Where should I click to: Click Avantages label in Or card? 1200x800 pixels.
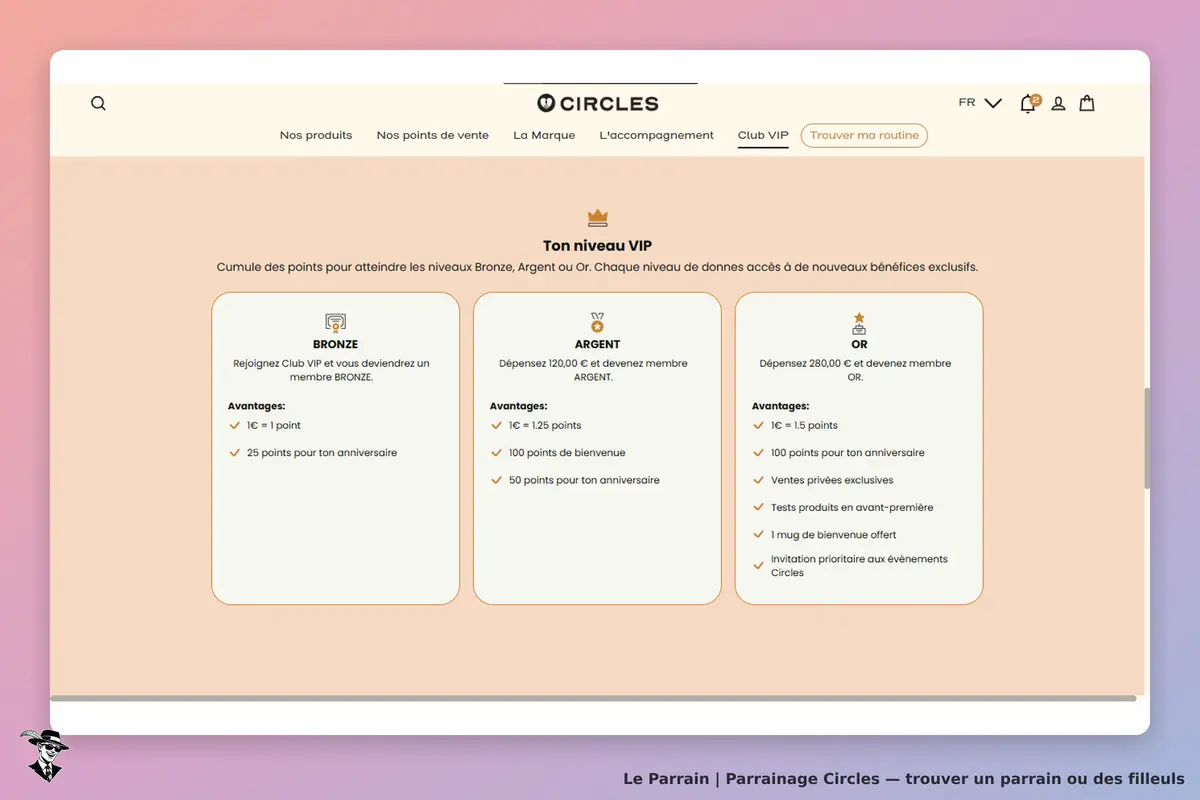coord(781,406)
